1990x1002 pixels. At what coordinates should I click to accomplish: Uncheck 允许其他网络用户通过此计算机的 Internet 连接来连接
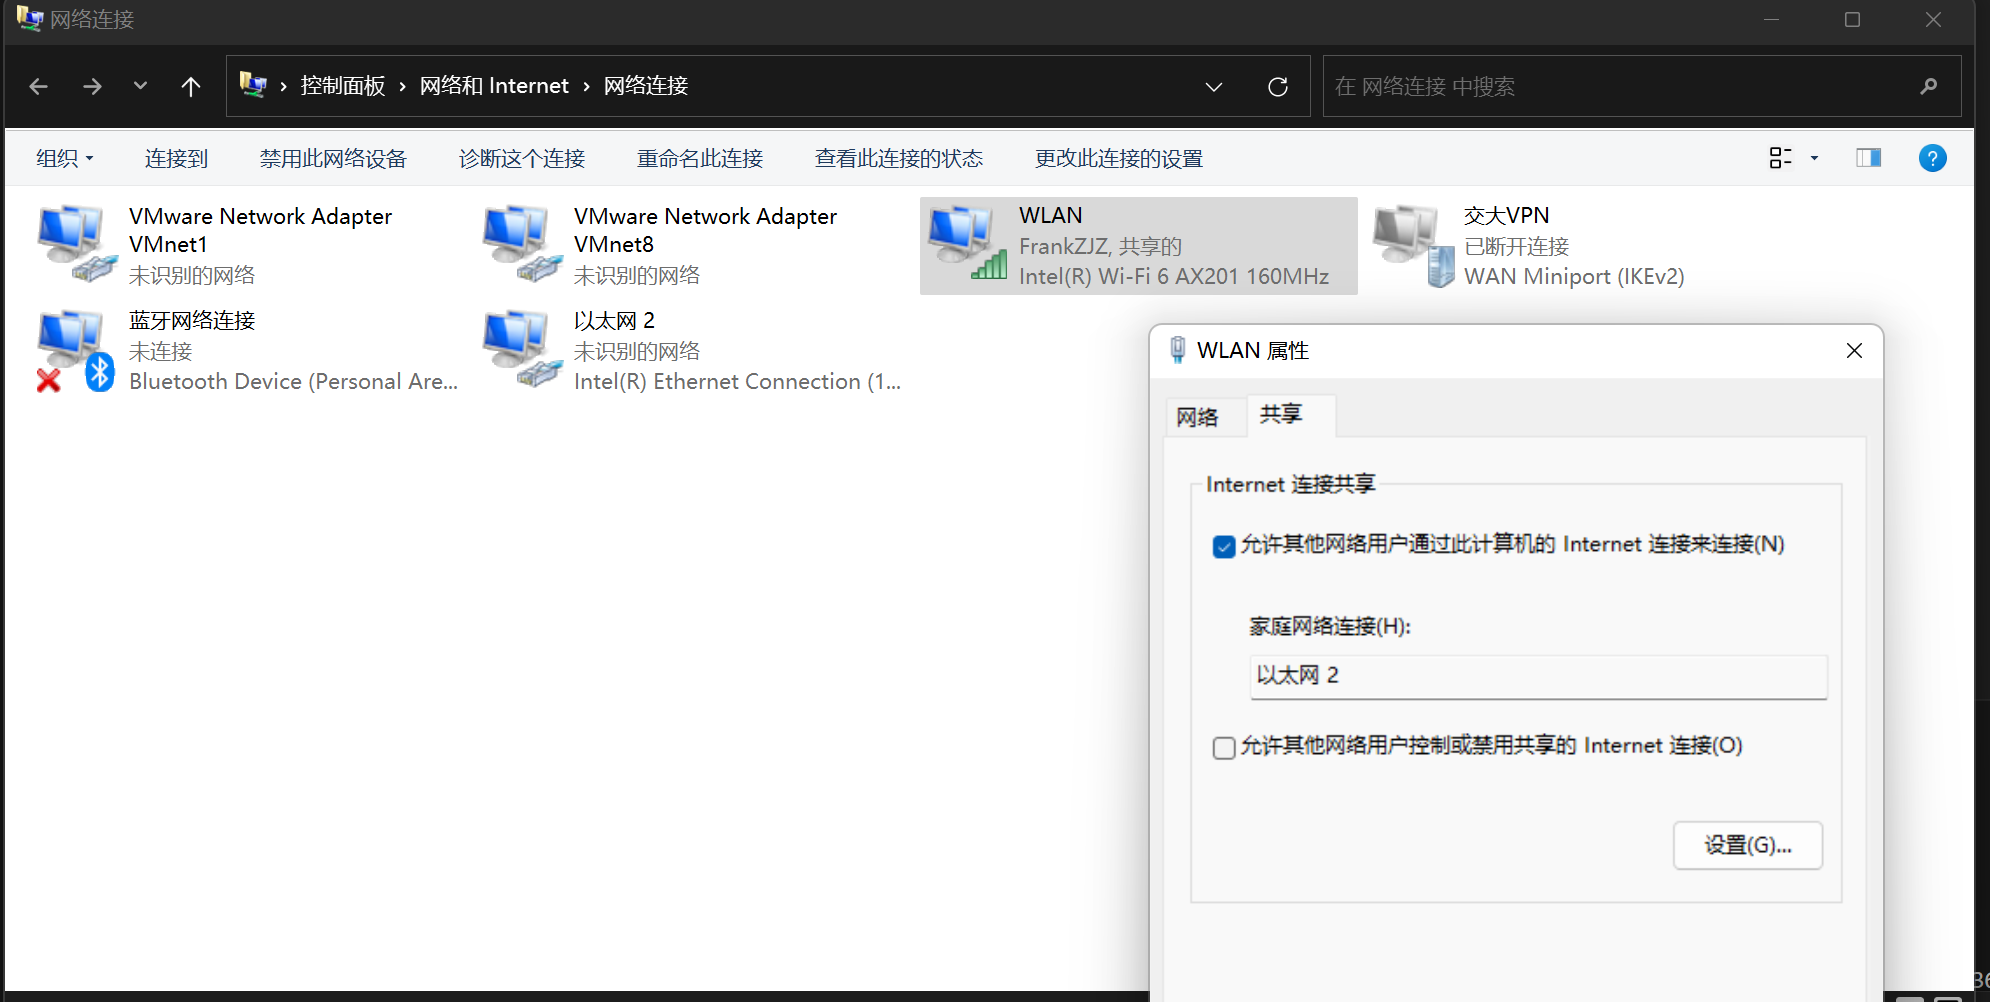1224,546
